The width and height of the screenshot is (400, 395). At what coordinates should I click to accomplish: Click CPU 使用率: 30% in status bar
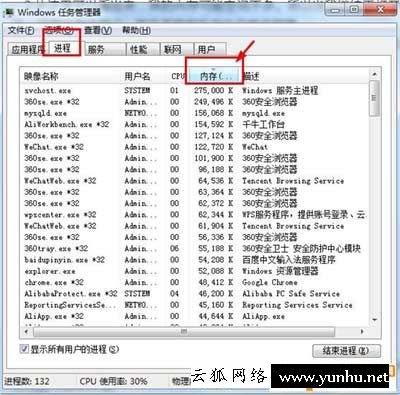click(113, 381)
